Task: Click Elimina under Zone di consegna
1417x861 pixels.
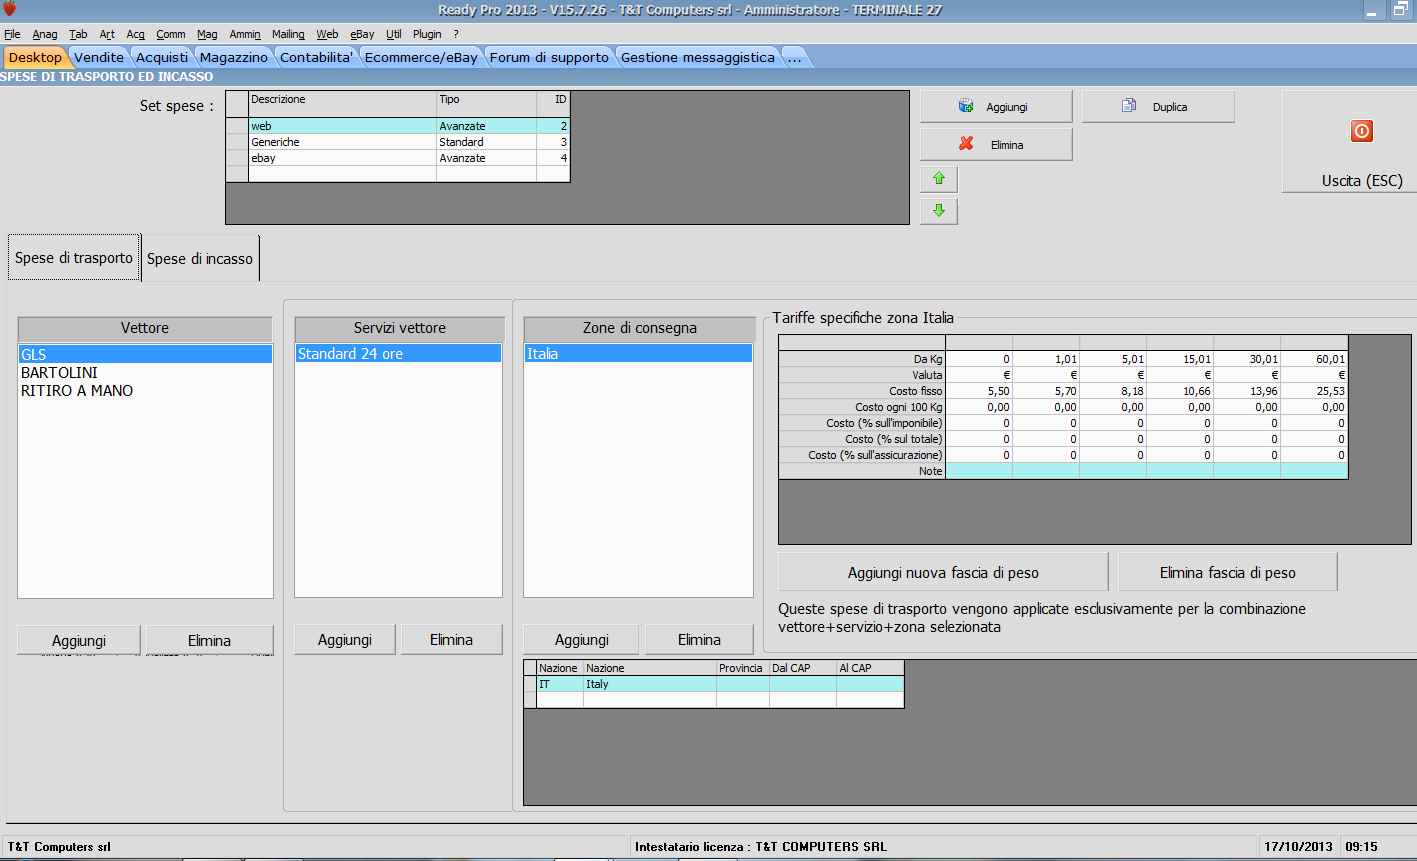Action: point(698,640)
